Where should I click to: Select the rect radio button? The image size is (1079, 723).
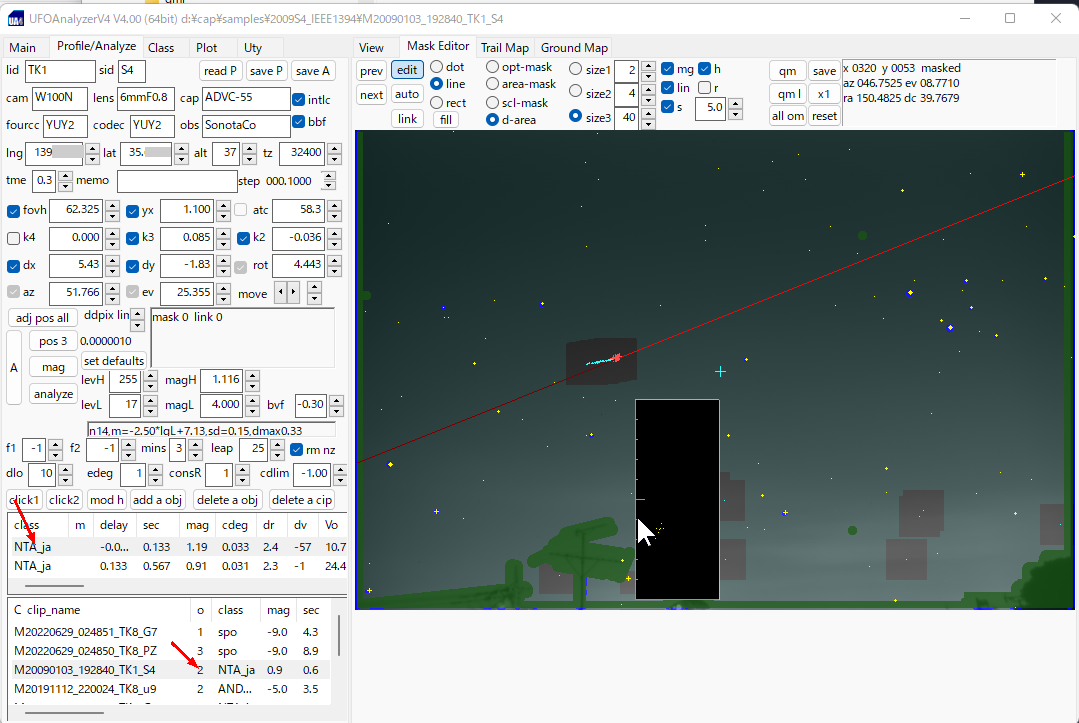[x=436, y=103]
